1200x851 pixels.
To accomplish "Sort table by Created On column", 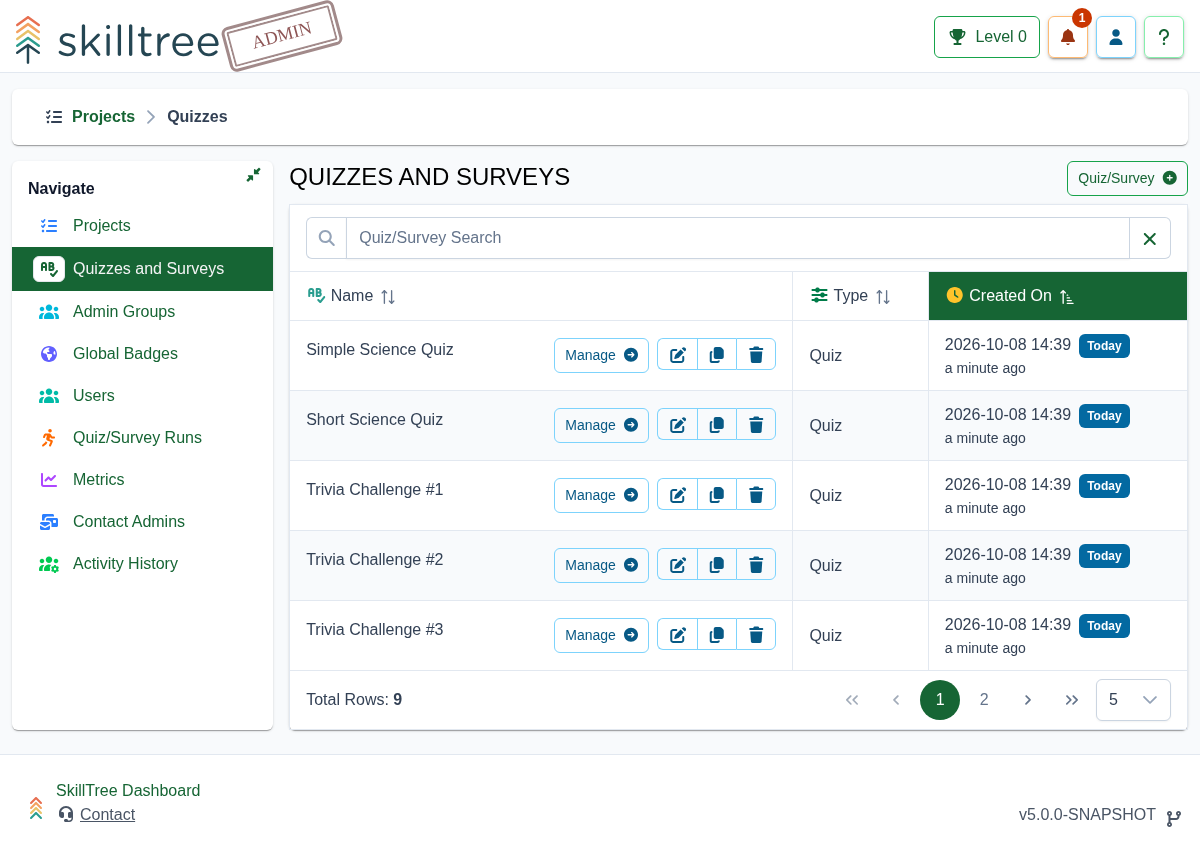I will click(1058, 296).
